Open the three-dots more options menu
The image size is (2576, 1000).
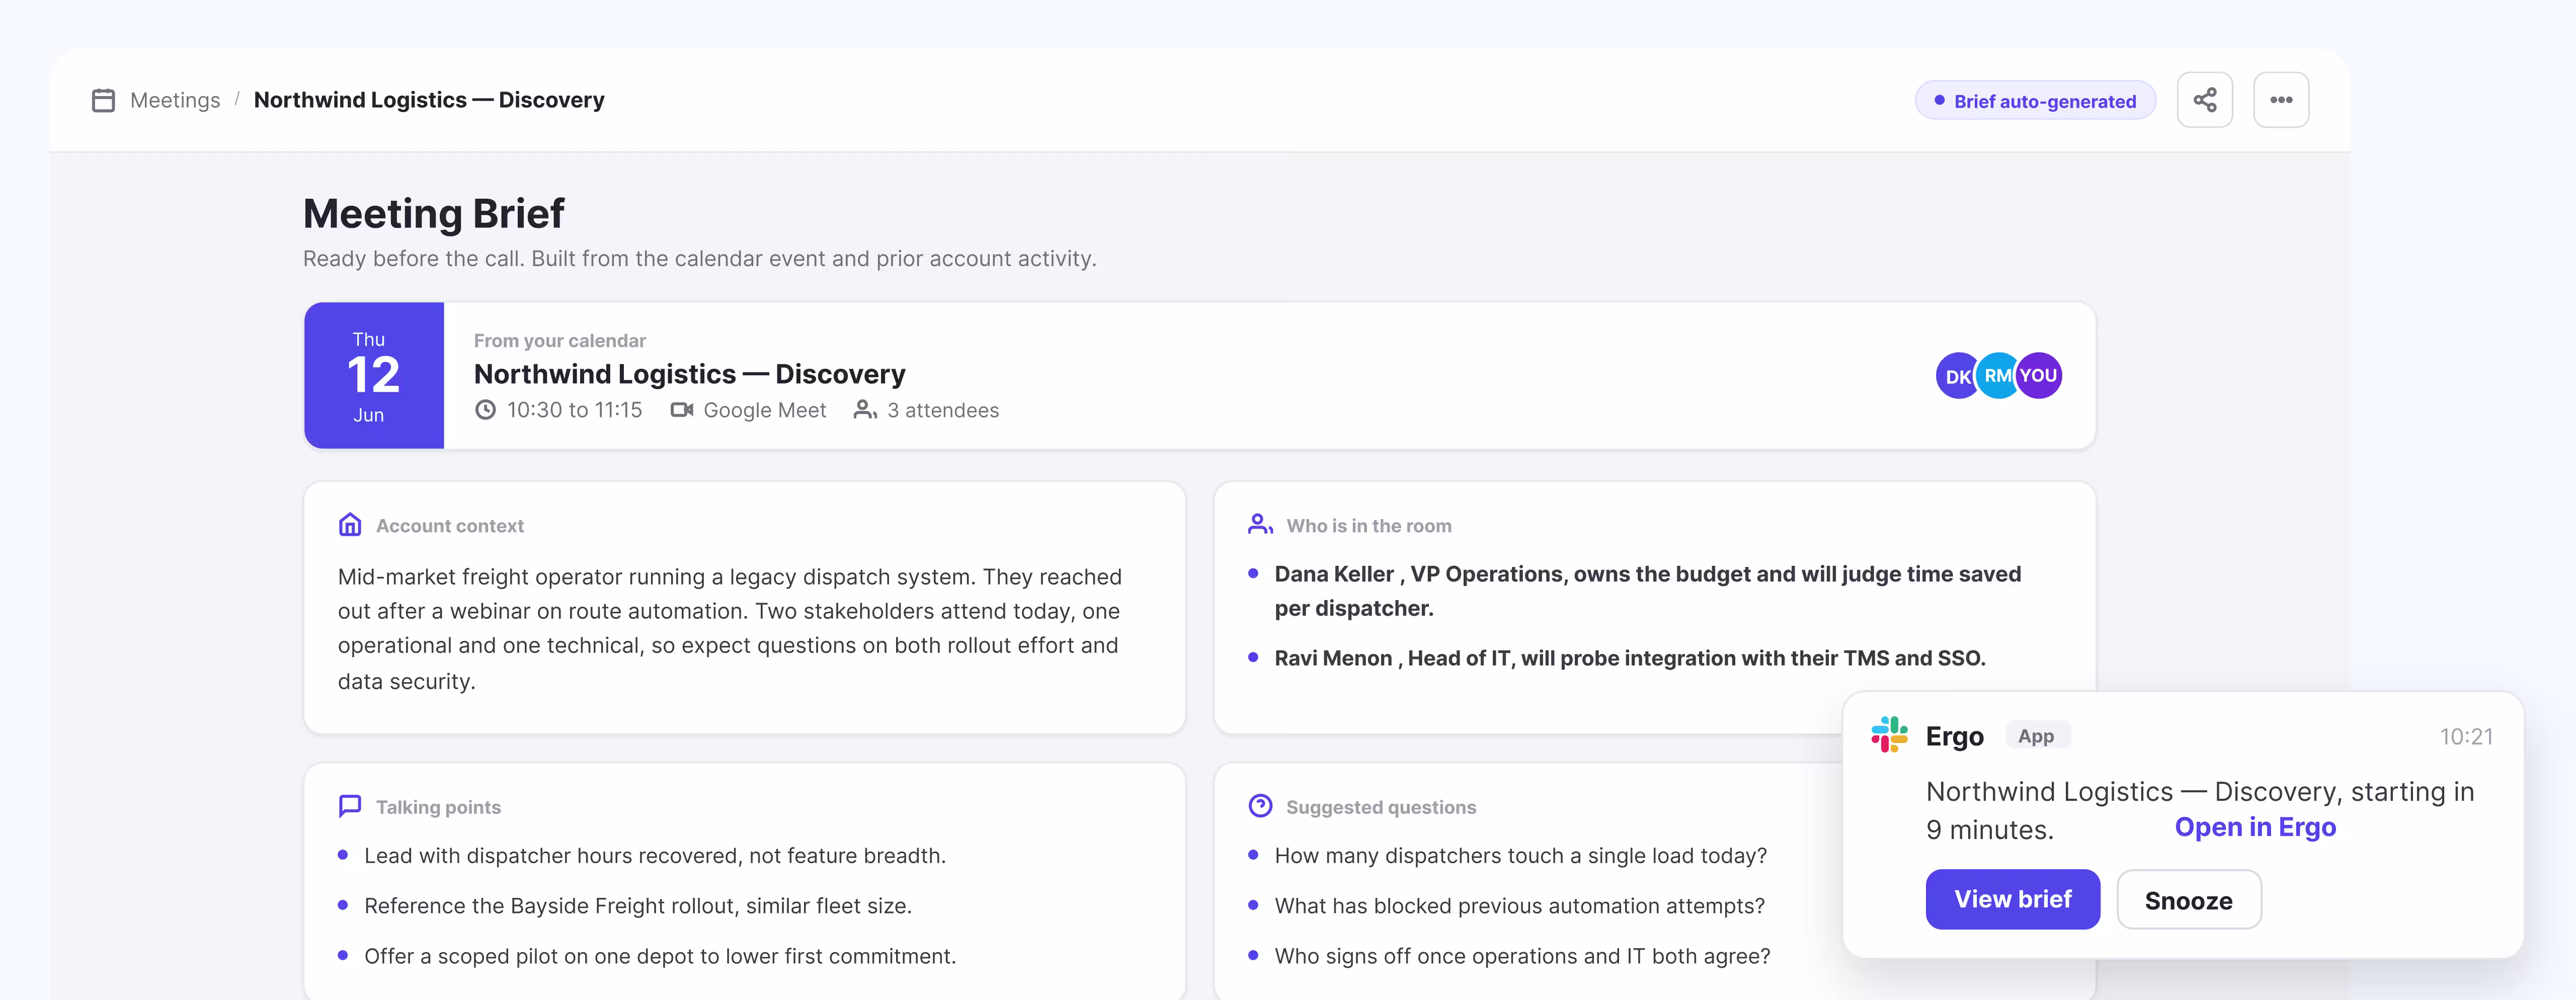[x=2281, y=100]
